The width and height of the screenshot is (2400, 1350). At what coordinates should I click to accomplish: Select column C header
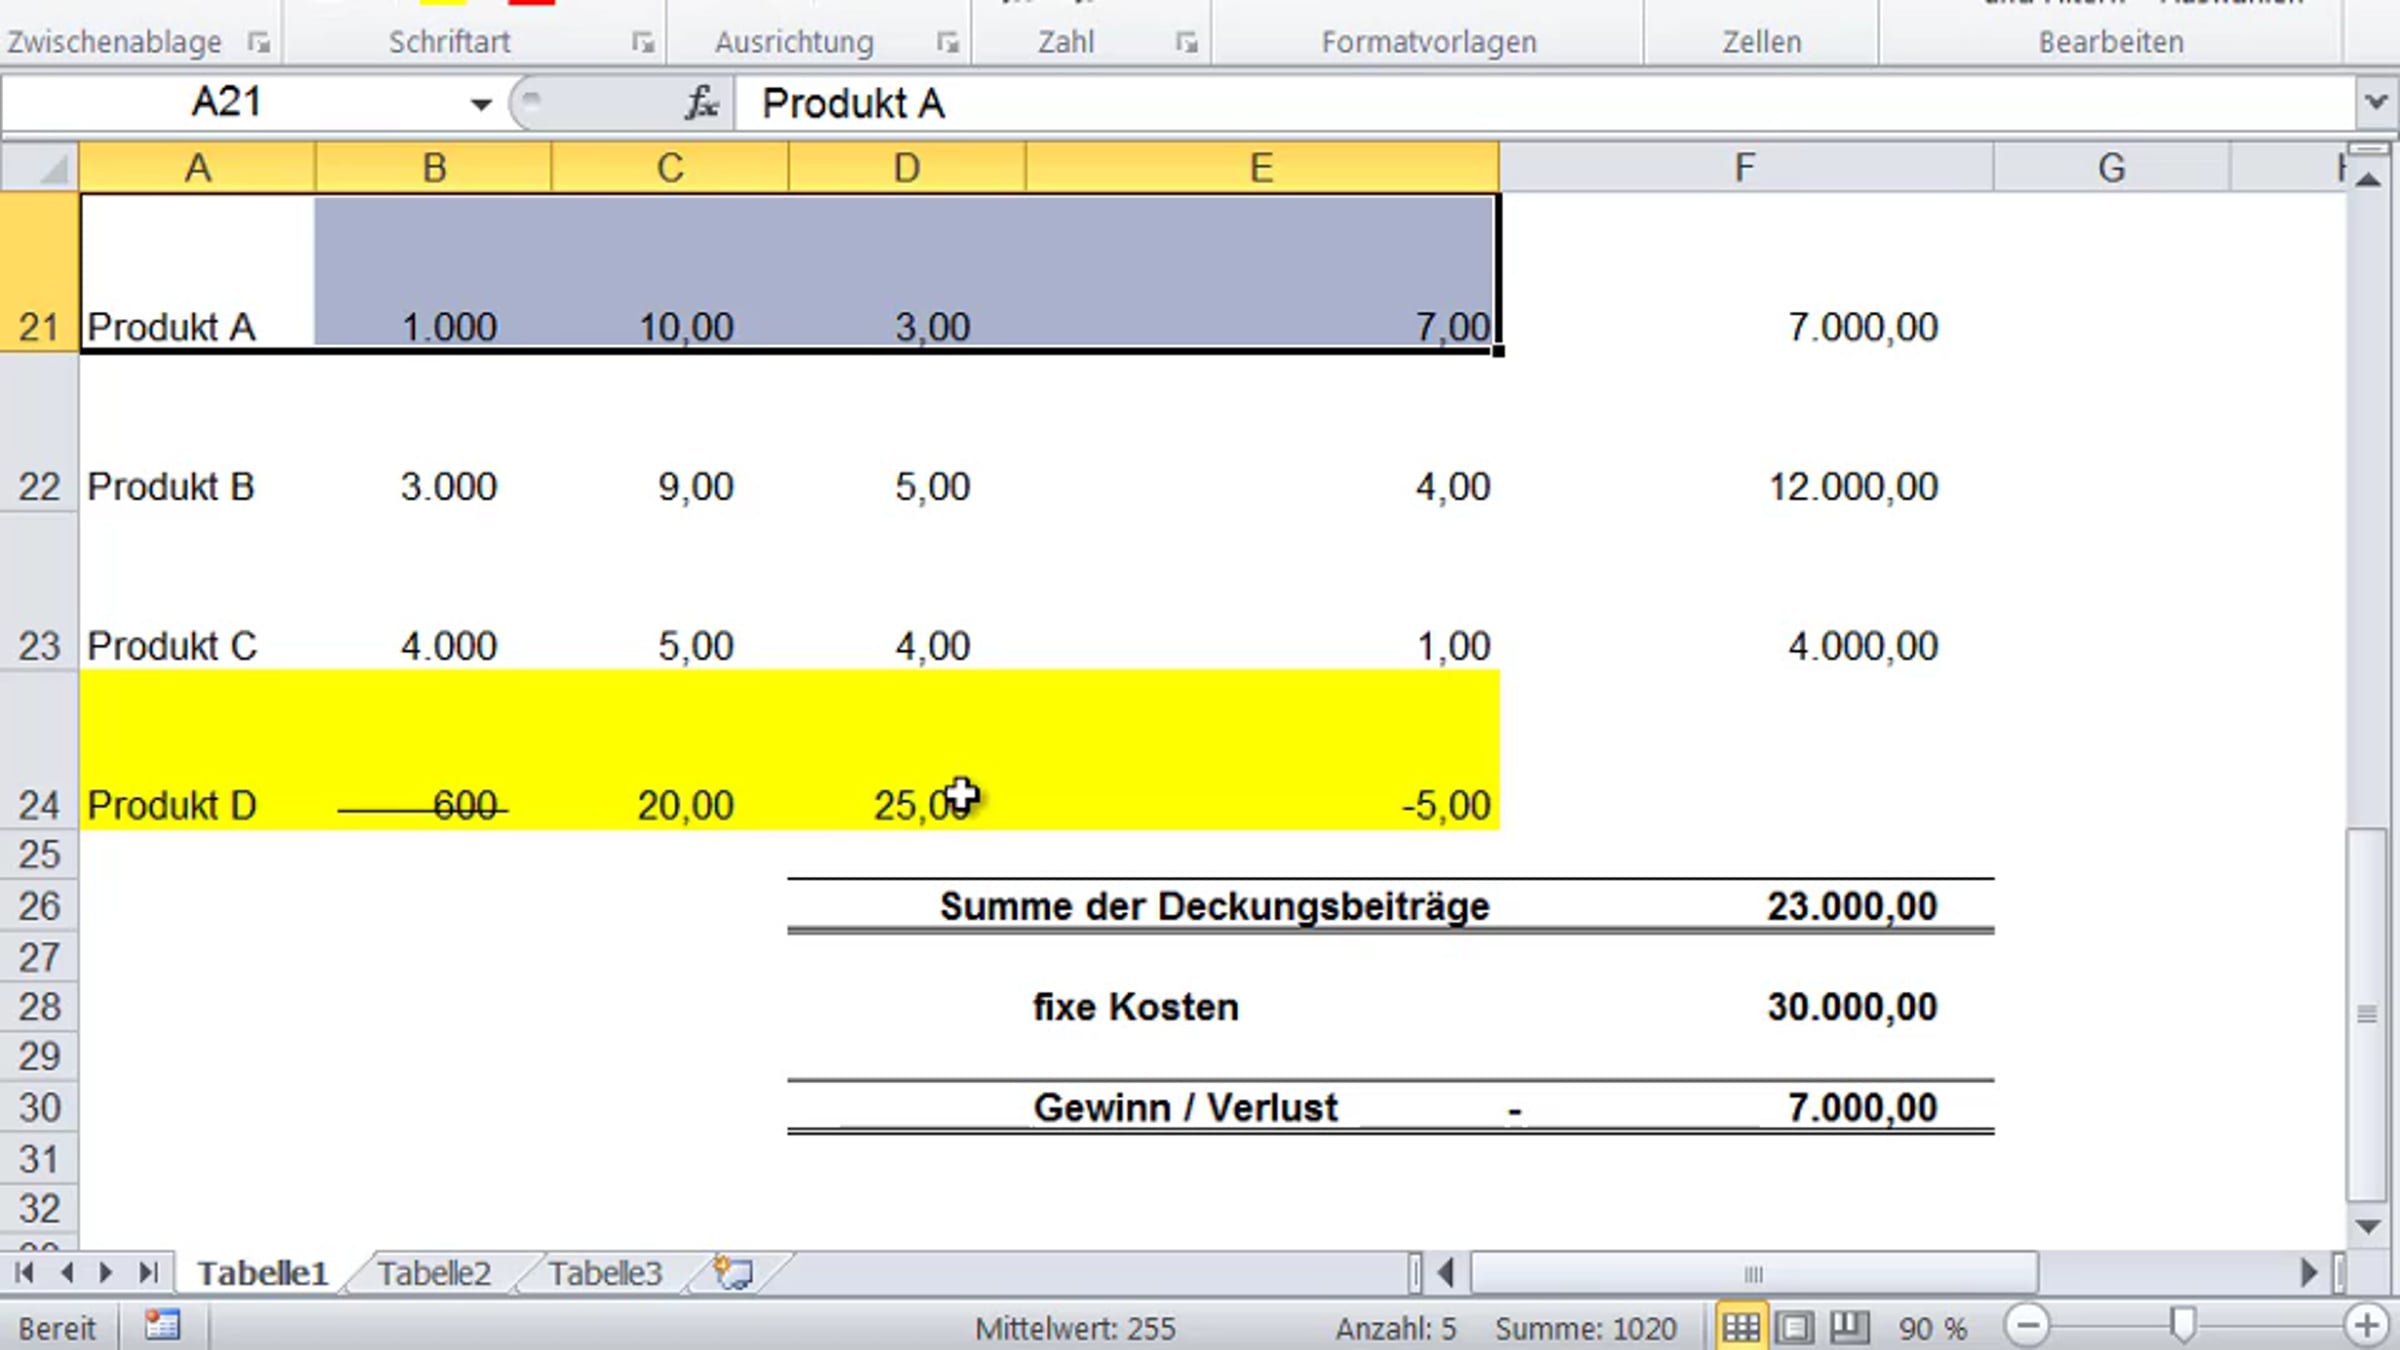click(670, 168)
